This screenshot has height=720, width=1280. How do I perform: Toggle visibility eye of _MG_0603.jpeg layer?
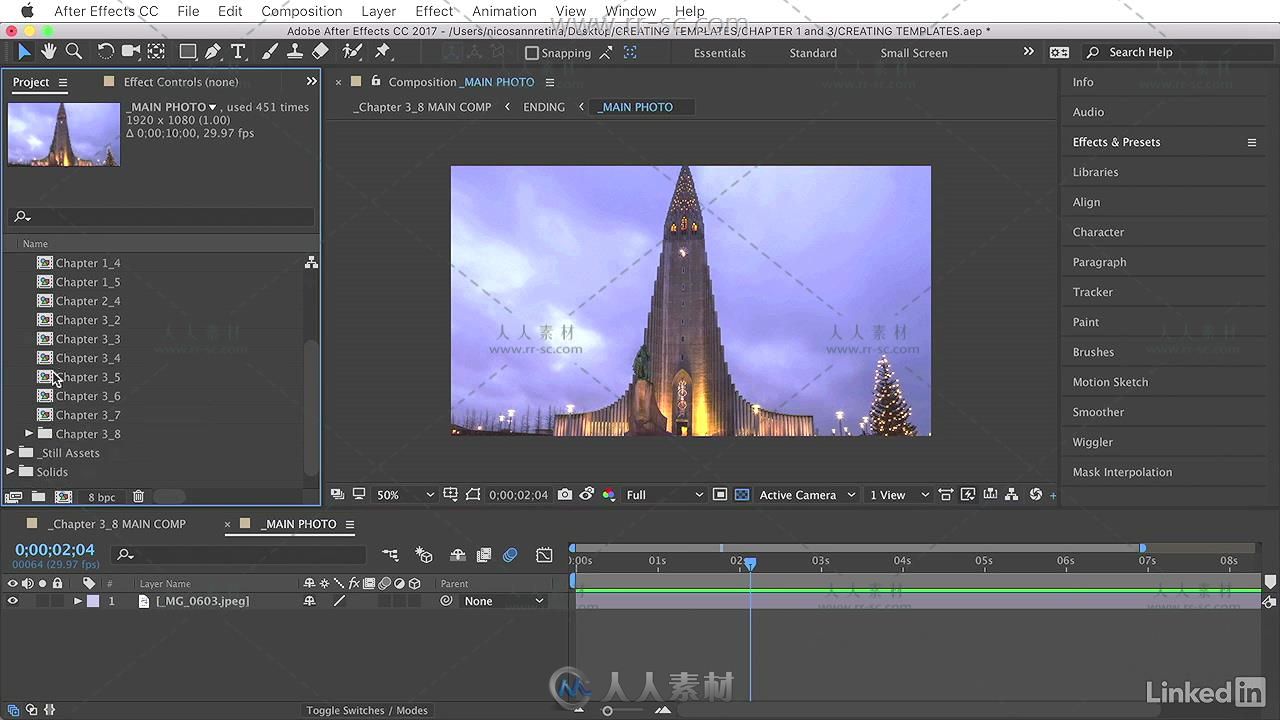[13, 602]
